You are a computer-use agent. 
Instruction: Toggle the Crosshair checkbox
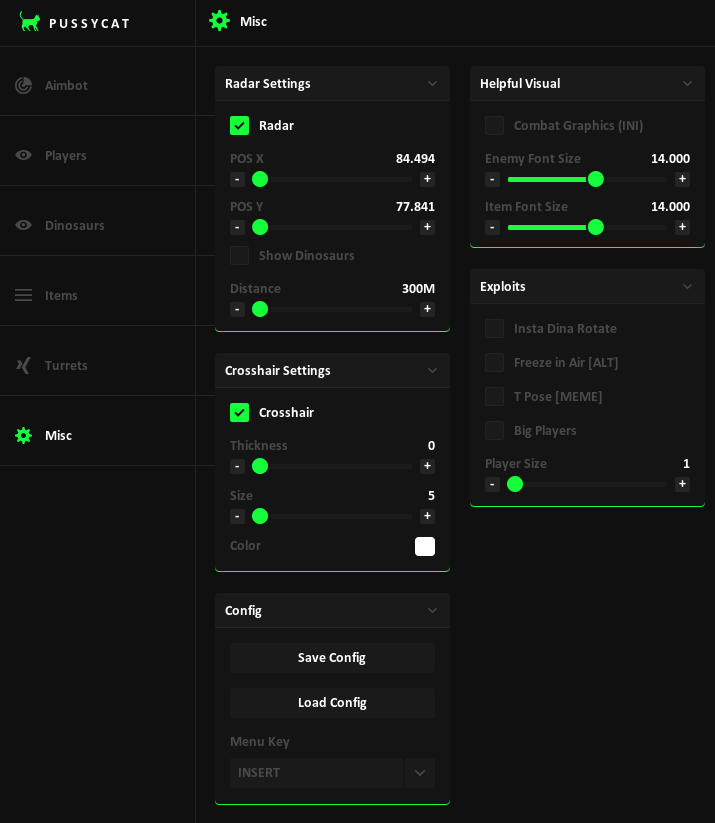click(x=239, y=412)
